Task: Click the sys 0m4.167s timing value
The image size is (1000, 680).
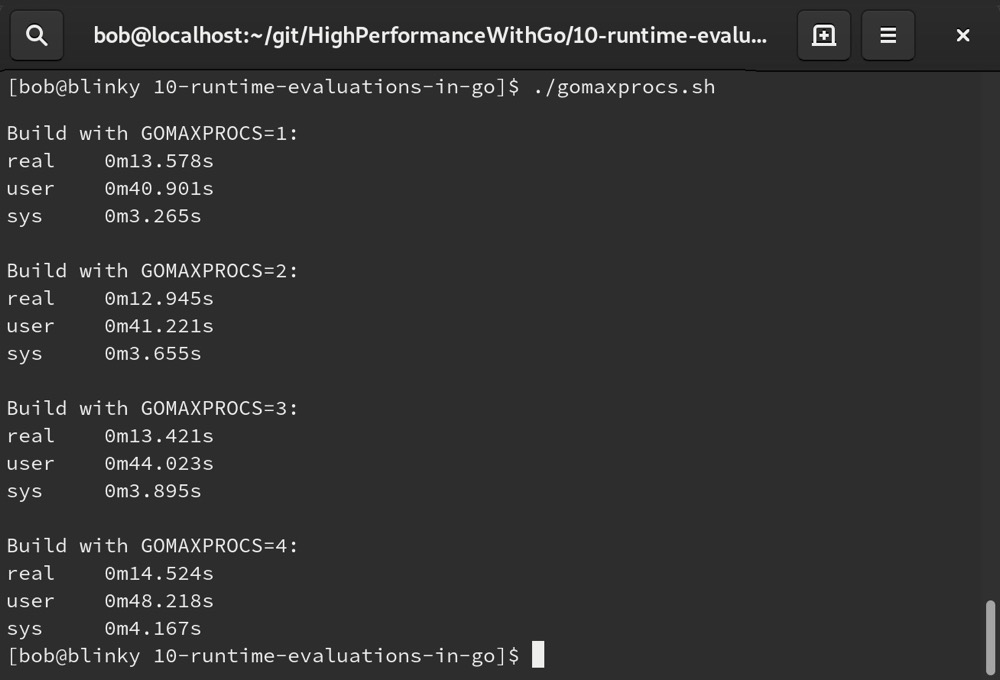Action: click(153, 628)
